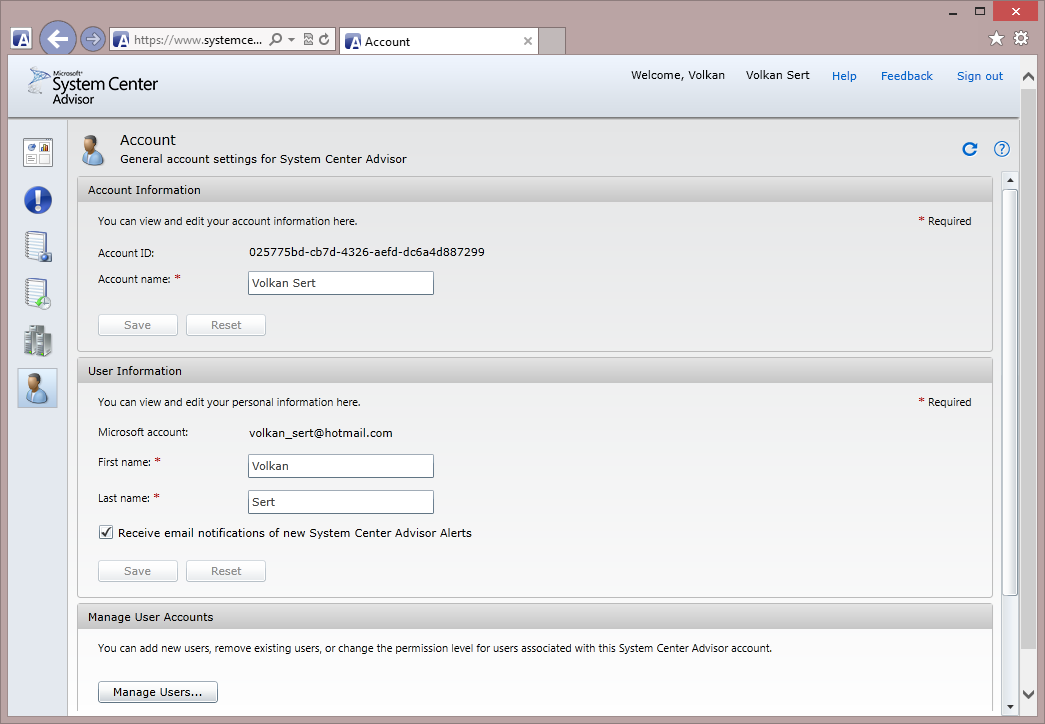
Task: Switch to the Account browser tab
Action: tap(439, 41)
